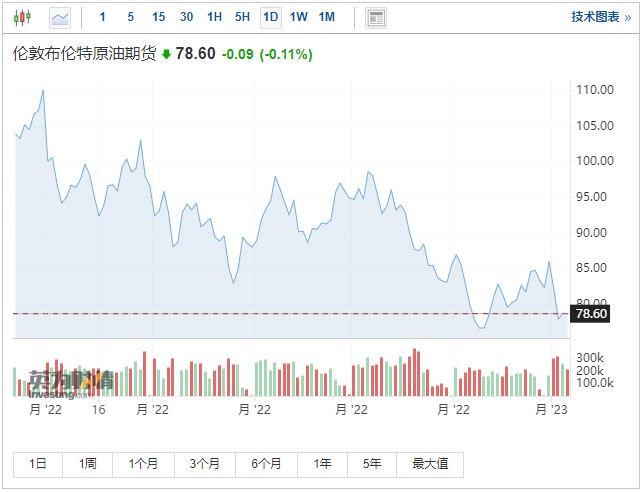Select the area line chart icon

[60, 17]
